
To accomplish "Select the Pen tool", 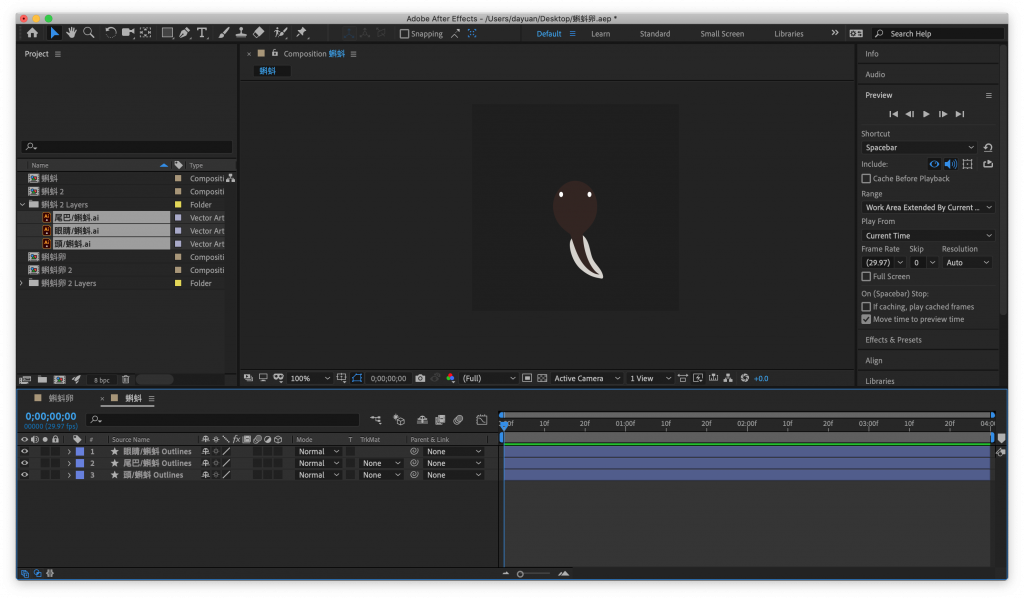I will pyautogui.click(x=184, y=33).
